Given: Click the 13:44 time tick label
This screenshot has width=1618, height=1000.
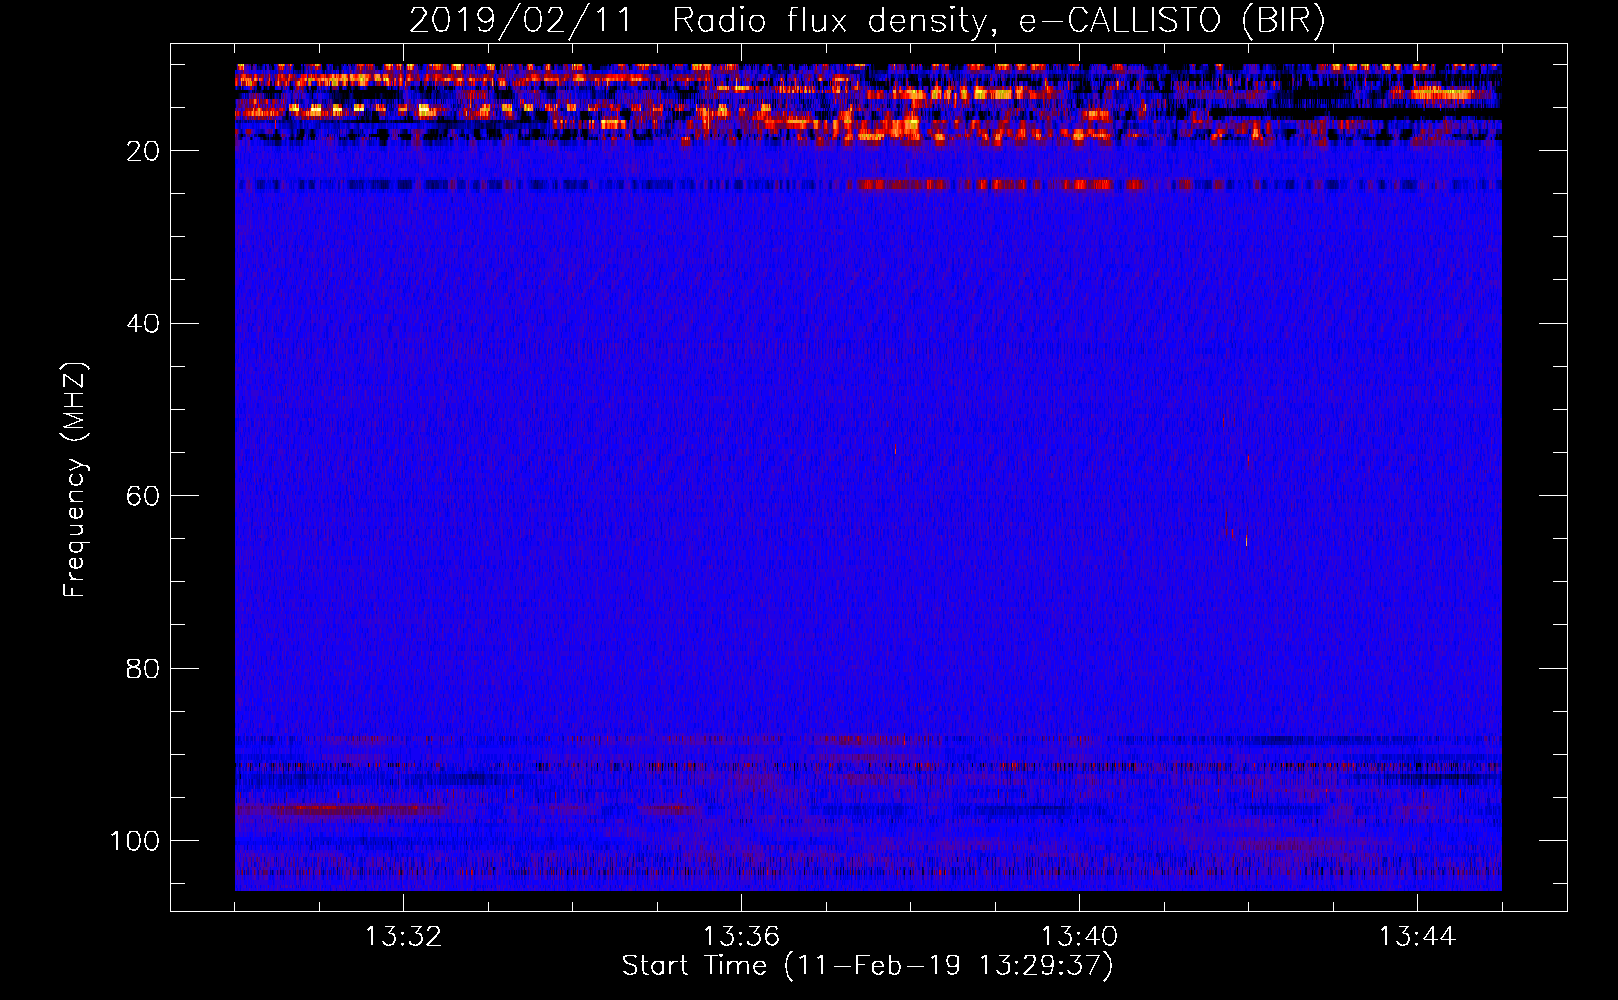Looking at the screenshot, I should click(1417, 937).
